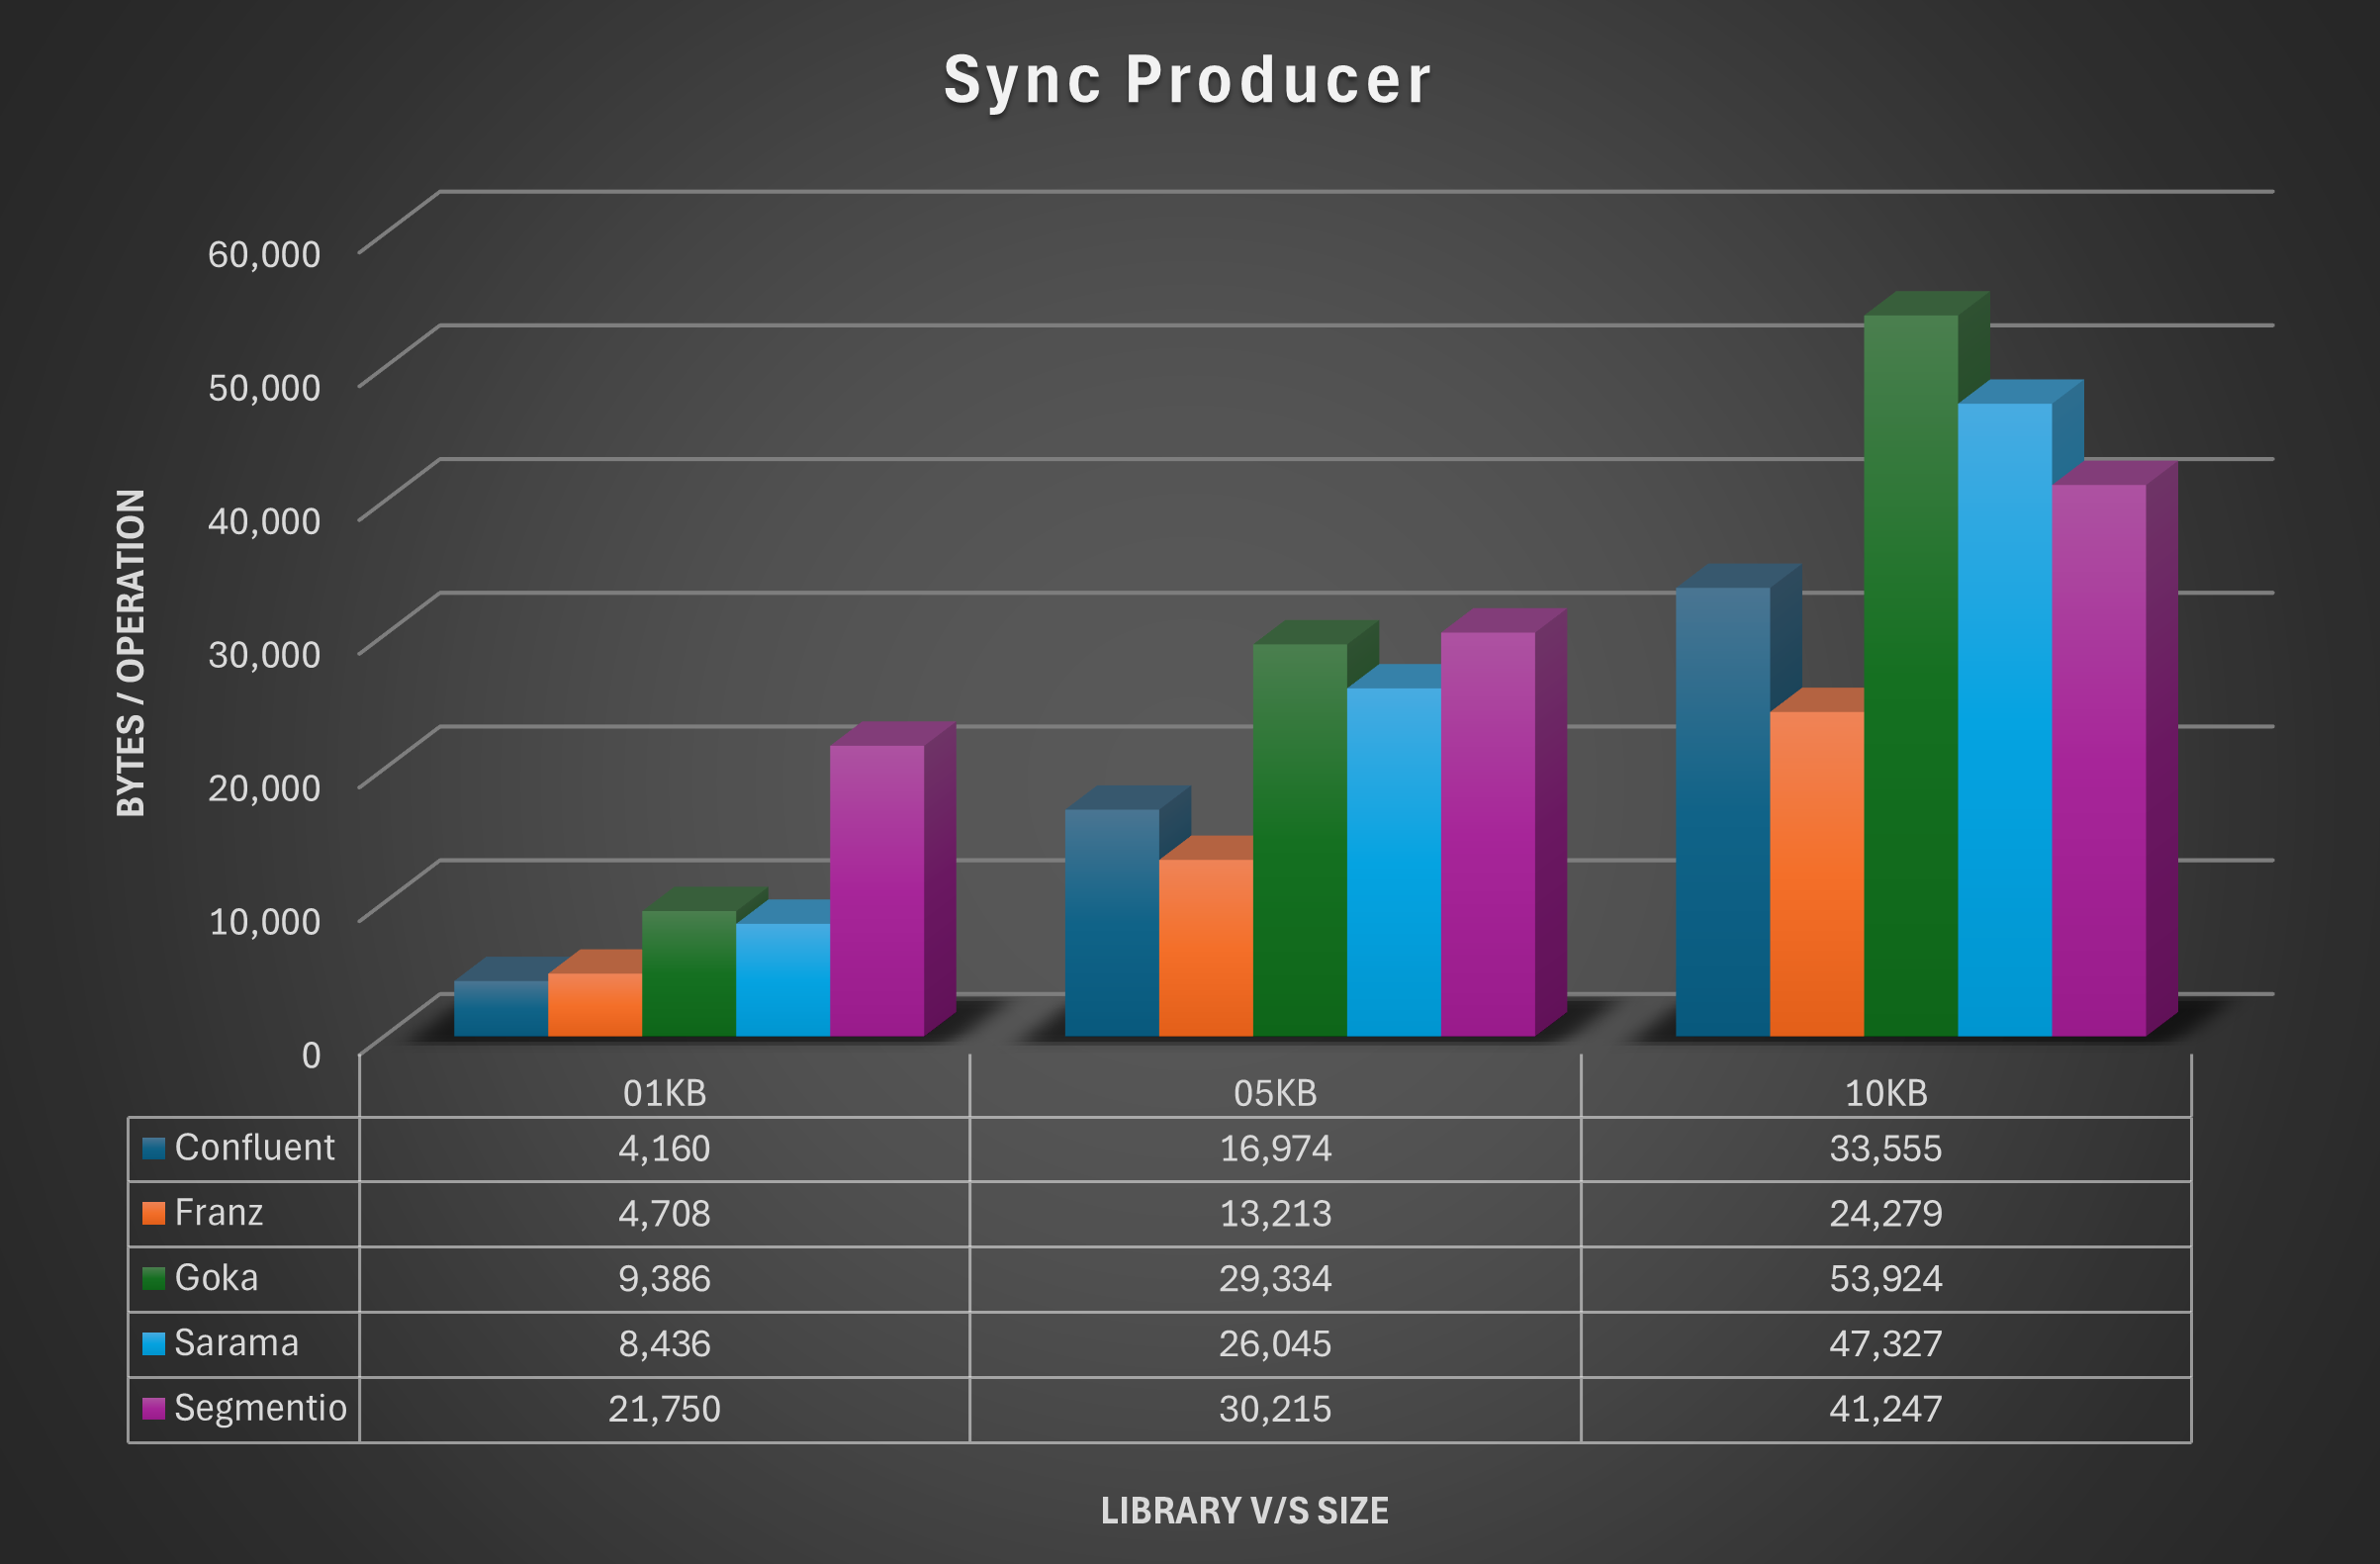The width and height of the screenshot is (2380, 1564).
Task: Click the '40,000' axis label
Action: click(264, 520)
